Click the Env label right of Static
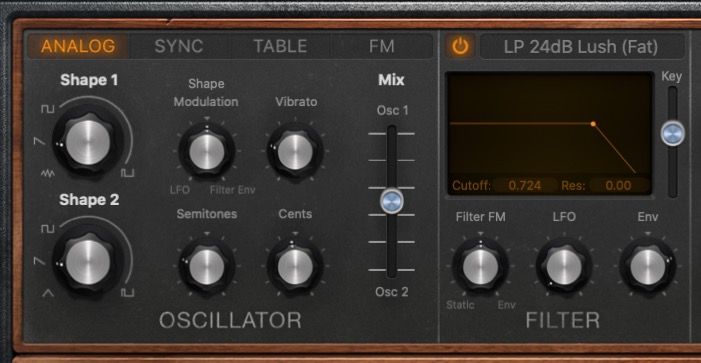Screen dimensions: 701x363 507,305
